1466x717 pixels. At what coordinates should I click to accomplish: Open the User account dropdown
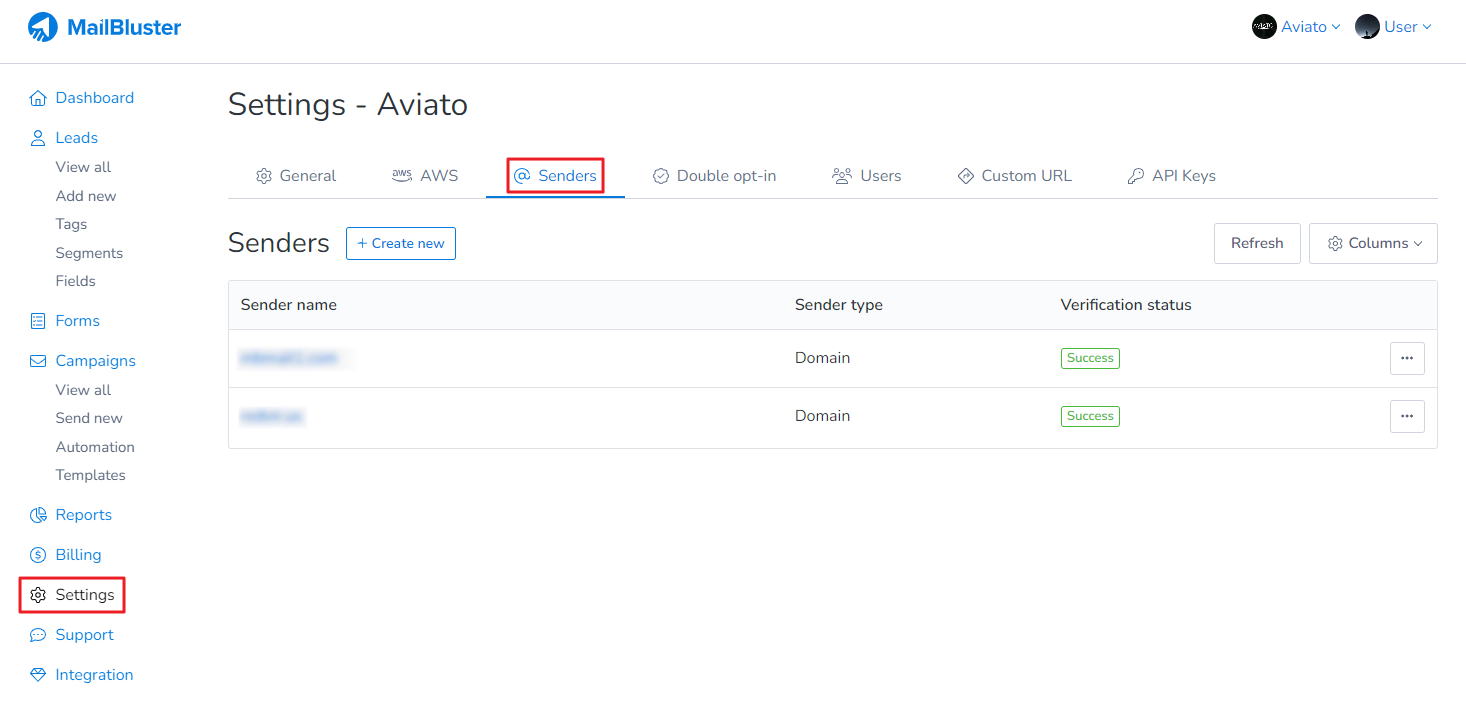(x=1394, y=27)
